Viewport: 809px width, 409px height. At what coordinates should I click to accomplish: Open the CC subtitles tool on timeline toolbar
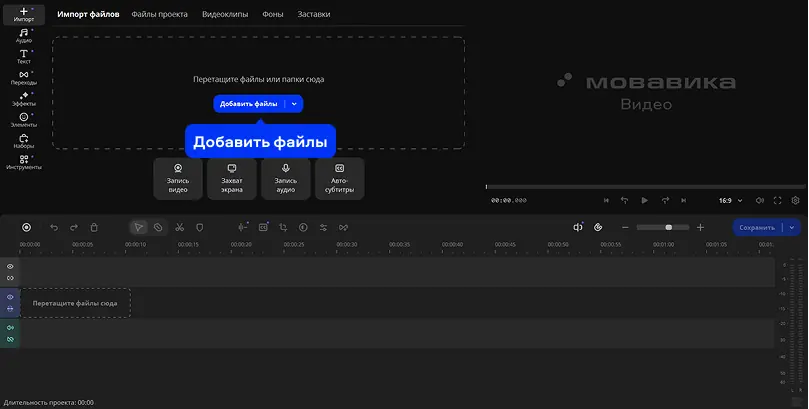263,227
